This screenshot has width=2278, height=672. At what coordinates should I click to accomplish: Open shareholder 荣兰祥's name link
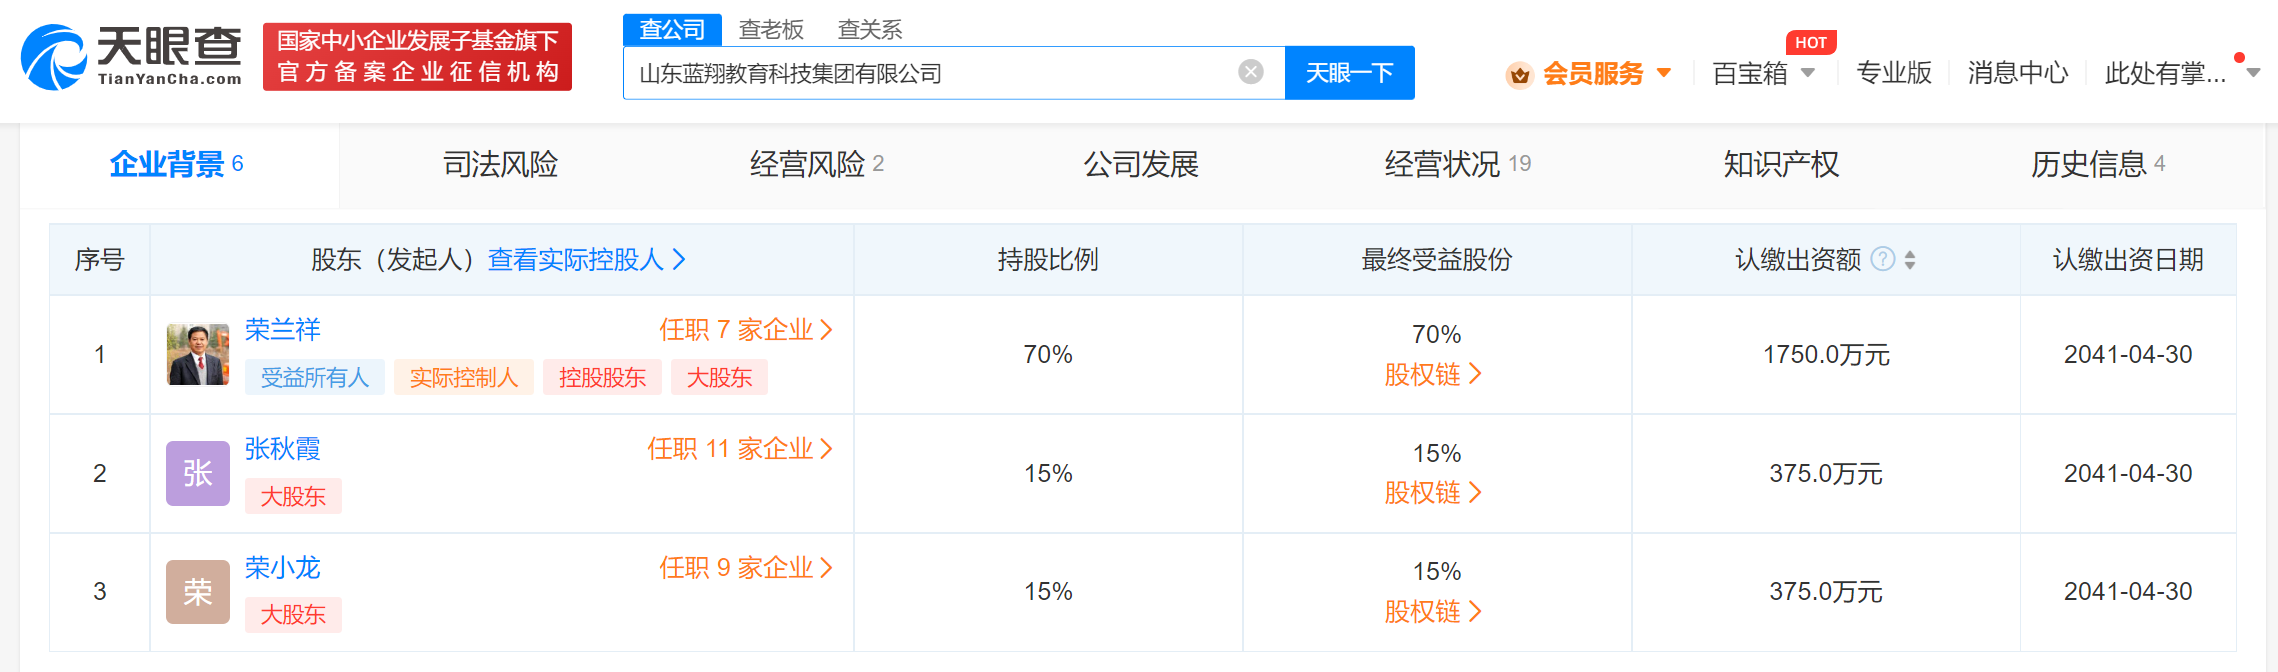283,330
